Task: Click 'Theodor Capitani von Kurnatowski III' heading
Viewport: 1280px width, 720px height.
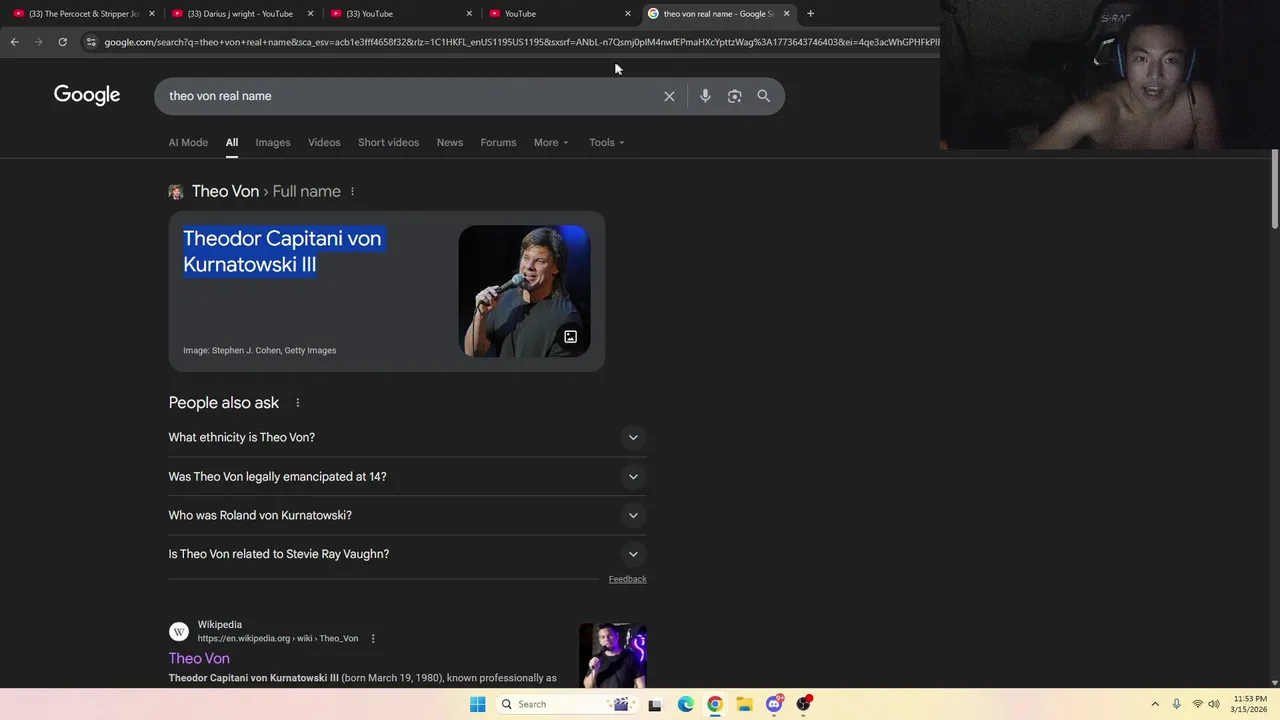Action: click(x=282, y=251)
